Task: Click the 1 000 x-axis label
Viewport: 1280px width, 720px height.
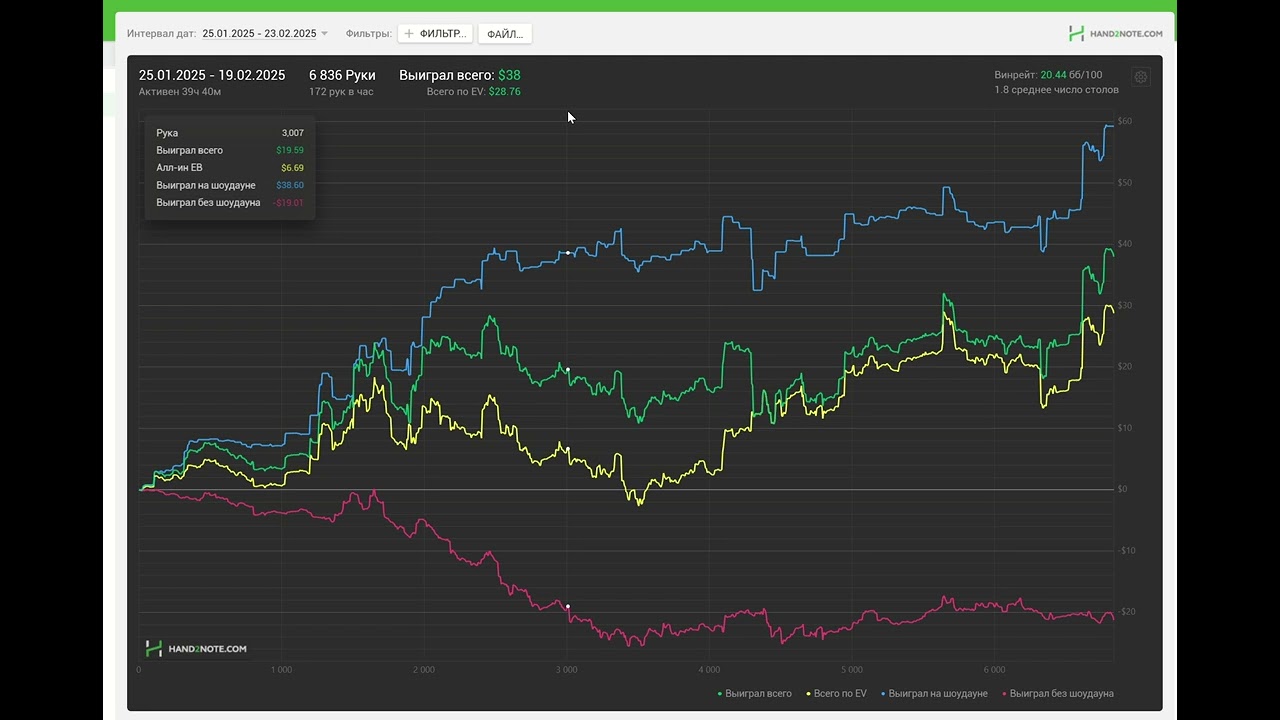Action: [281, 670]
